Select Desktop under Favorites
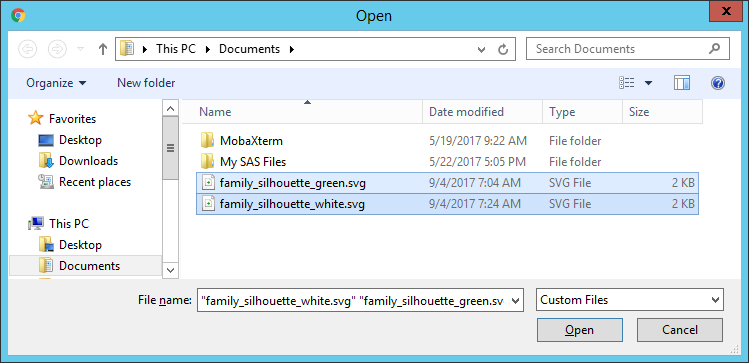 pyautogui.click(x=80, y=140)
